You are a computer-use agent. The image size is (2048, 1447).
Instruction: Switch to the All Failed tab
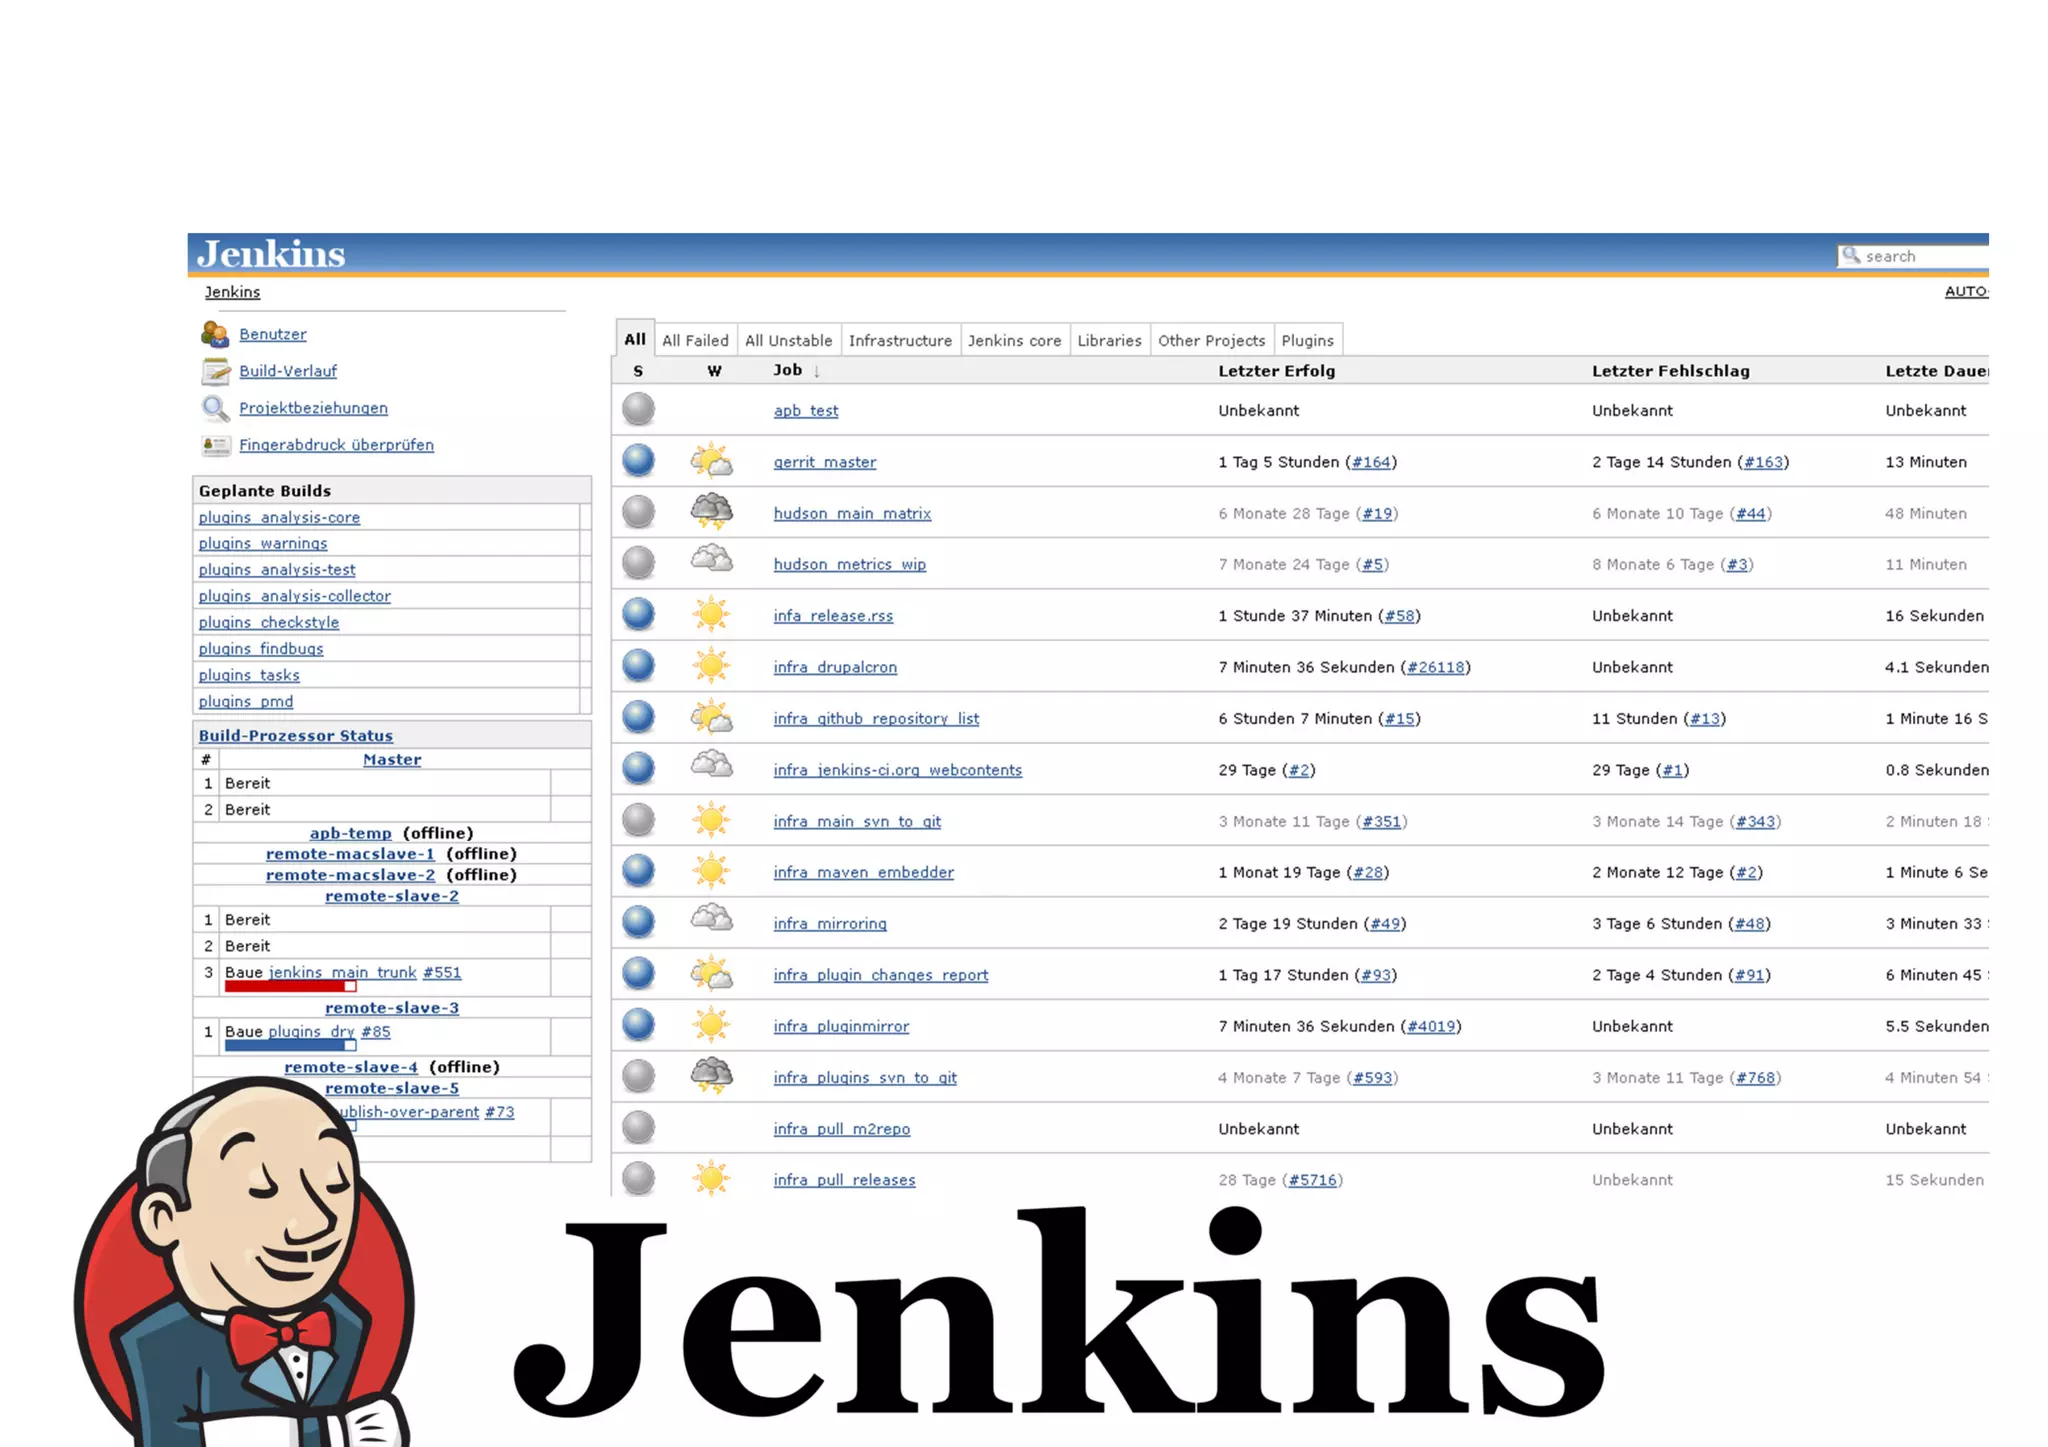coord(695,340)
